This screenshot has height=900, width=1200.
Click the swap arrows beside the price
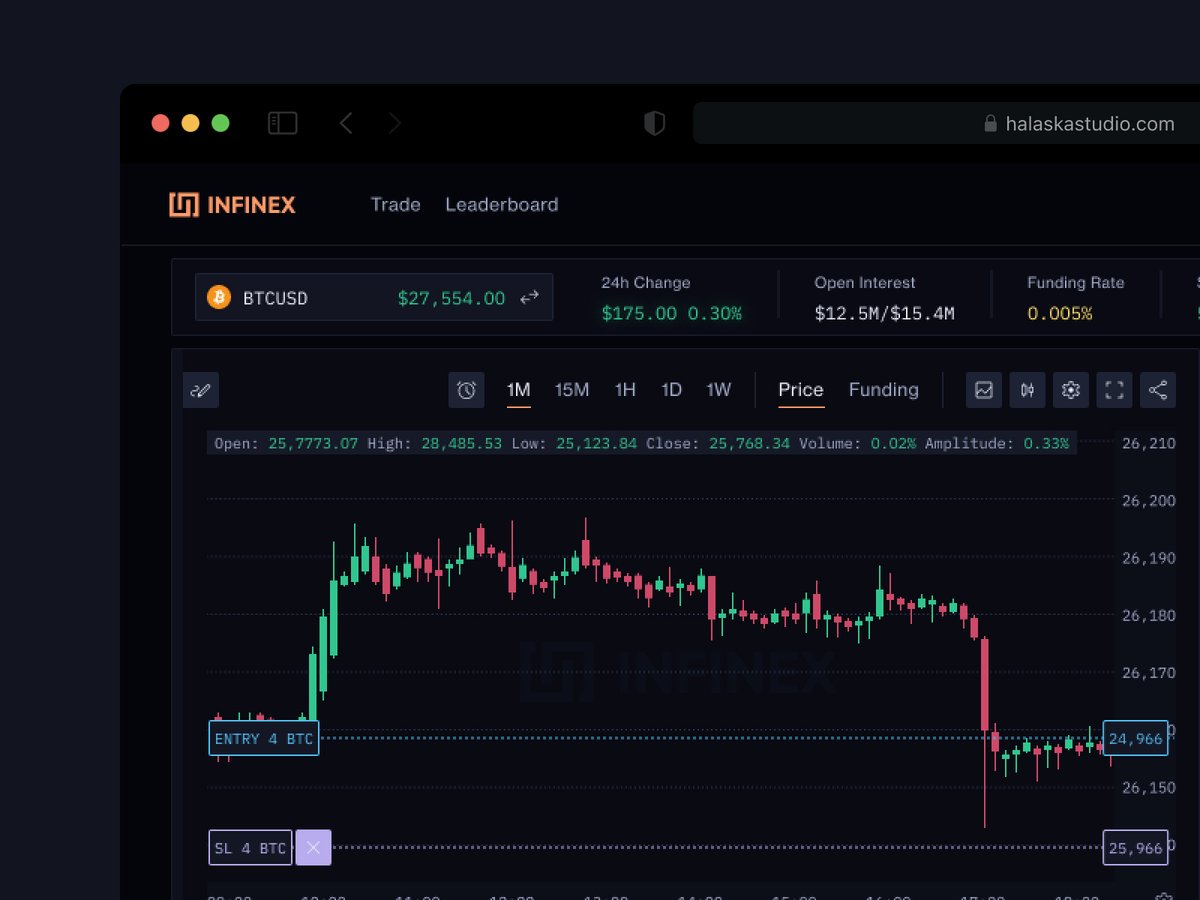coord(529,297)
